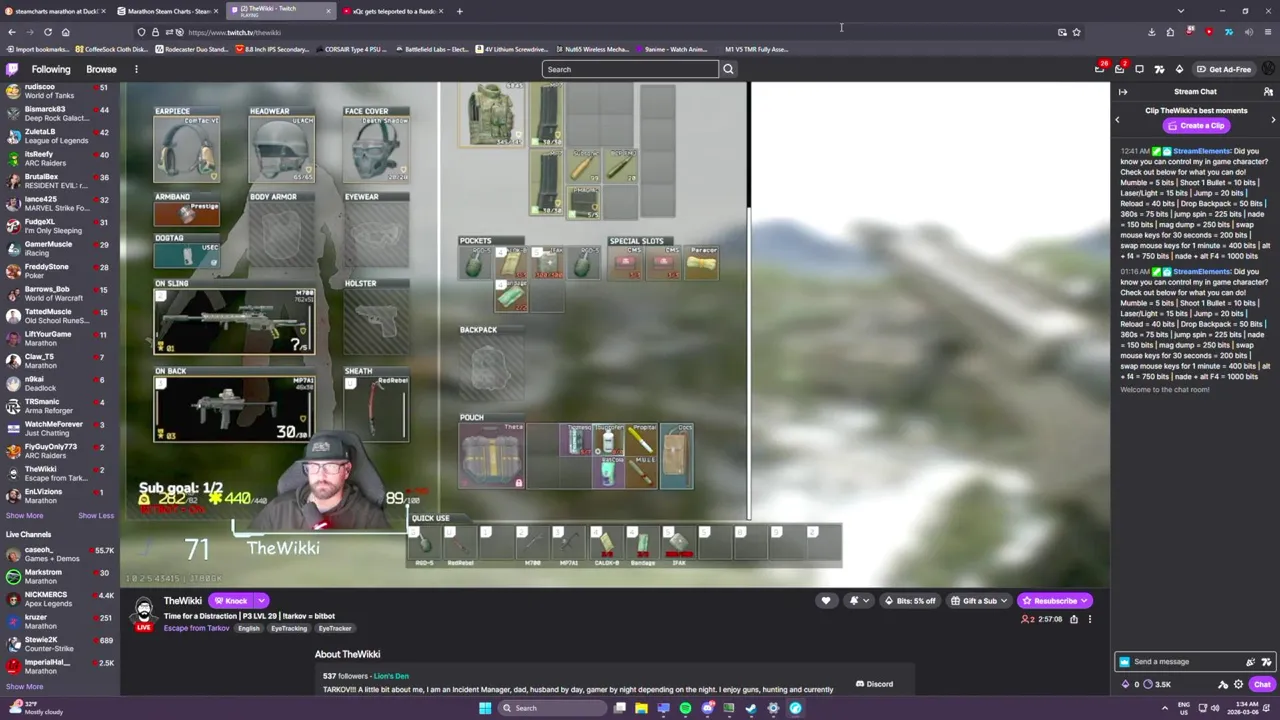1280x720 pixels.
Task: Open the mod tools sword icon in chat
Action: coord(1222,684)
